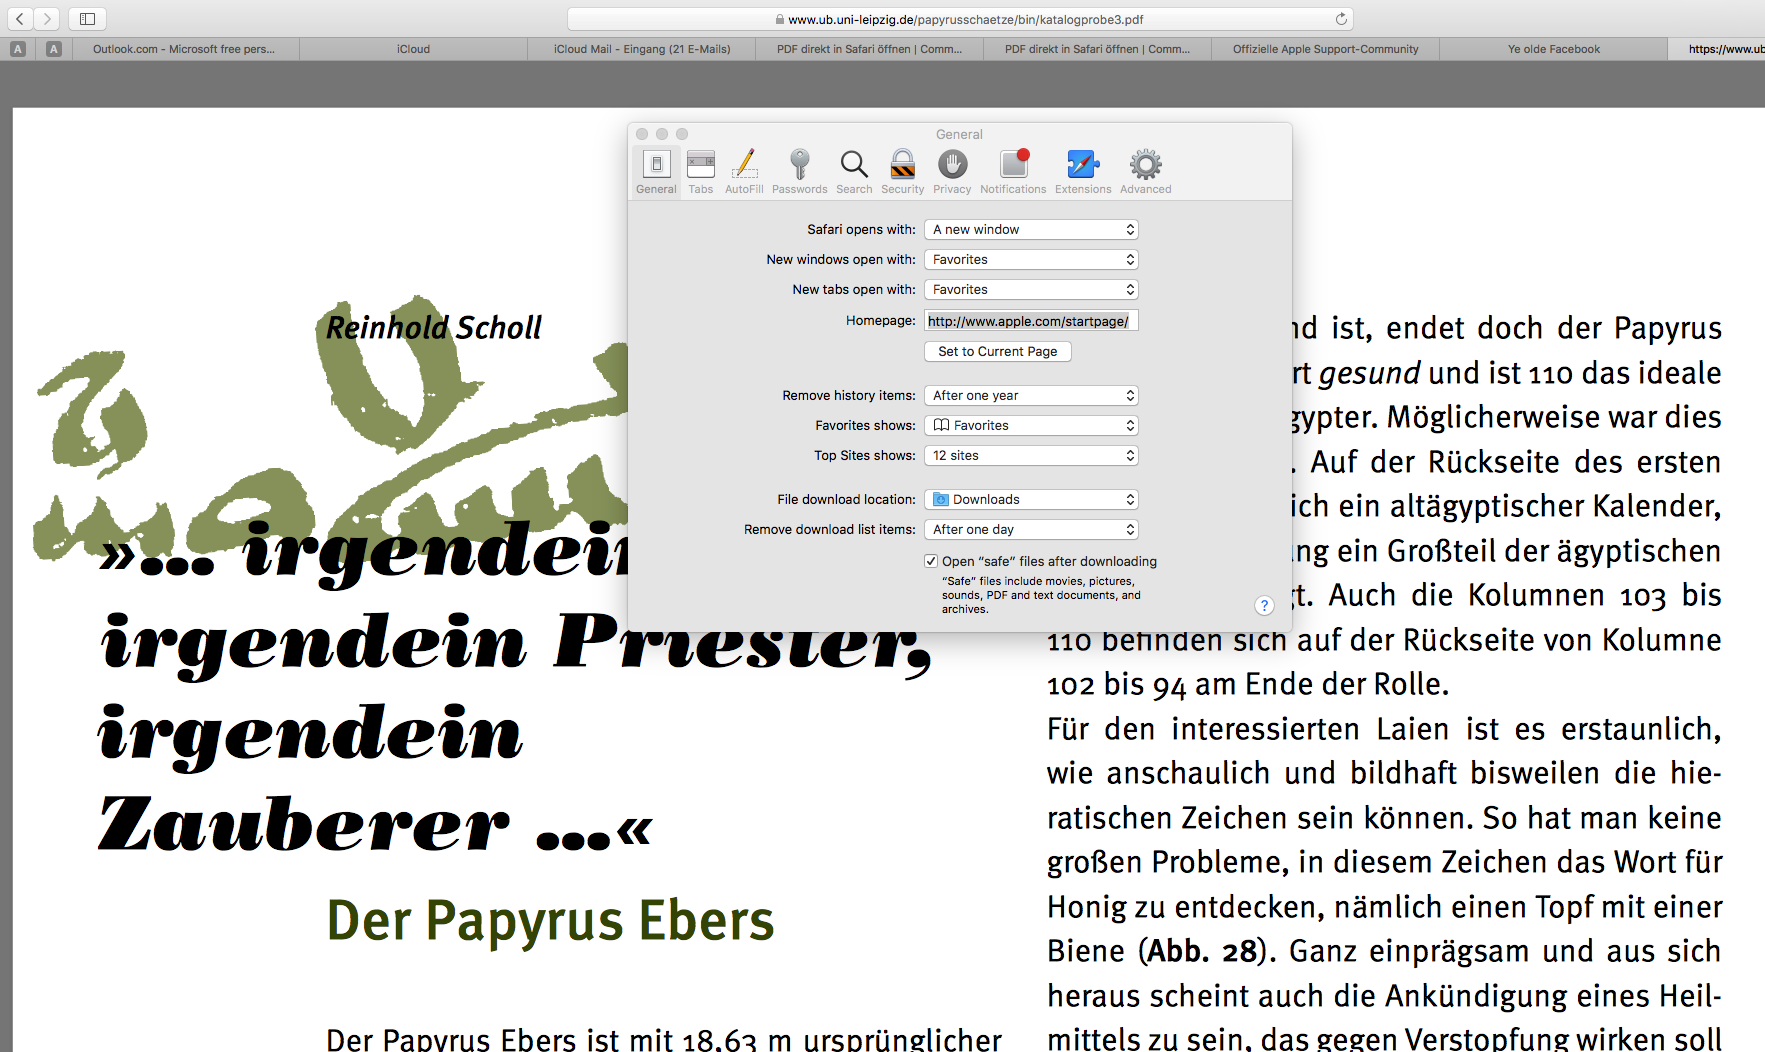Reload the page from the address bar
Image resolution: width=1765 pixels, height=1052 pixels.
[x=1341, y=19]
